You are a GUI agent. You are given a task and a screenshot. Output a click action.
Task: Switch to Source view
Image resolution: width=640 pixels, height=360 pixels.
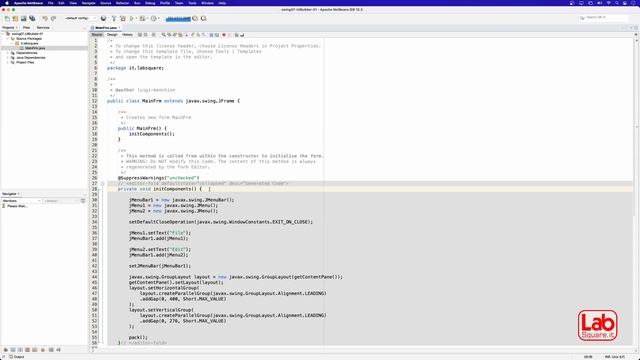[97, 35]
